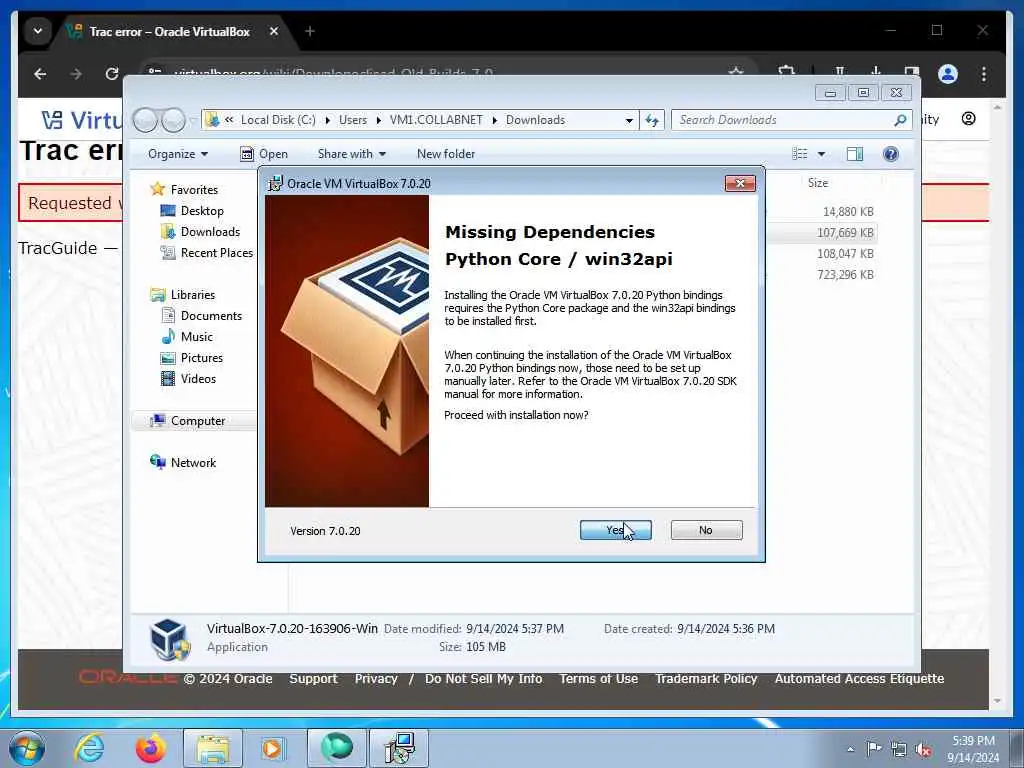Toggle the preview pane icon
The width and height of the screenshot is (1024, 768).
tap(854, 154)
